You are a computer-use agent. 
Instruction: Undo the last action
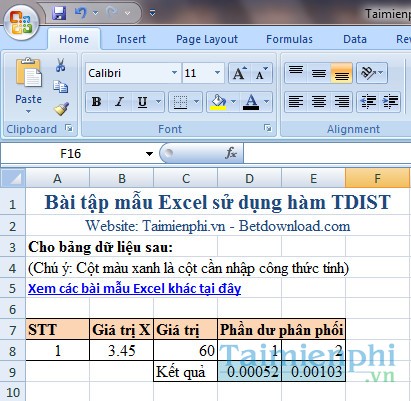(81, 13)
